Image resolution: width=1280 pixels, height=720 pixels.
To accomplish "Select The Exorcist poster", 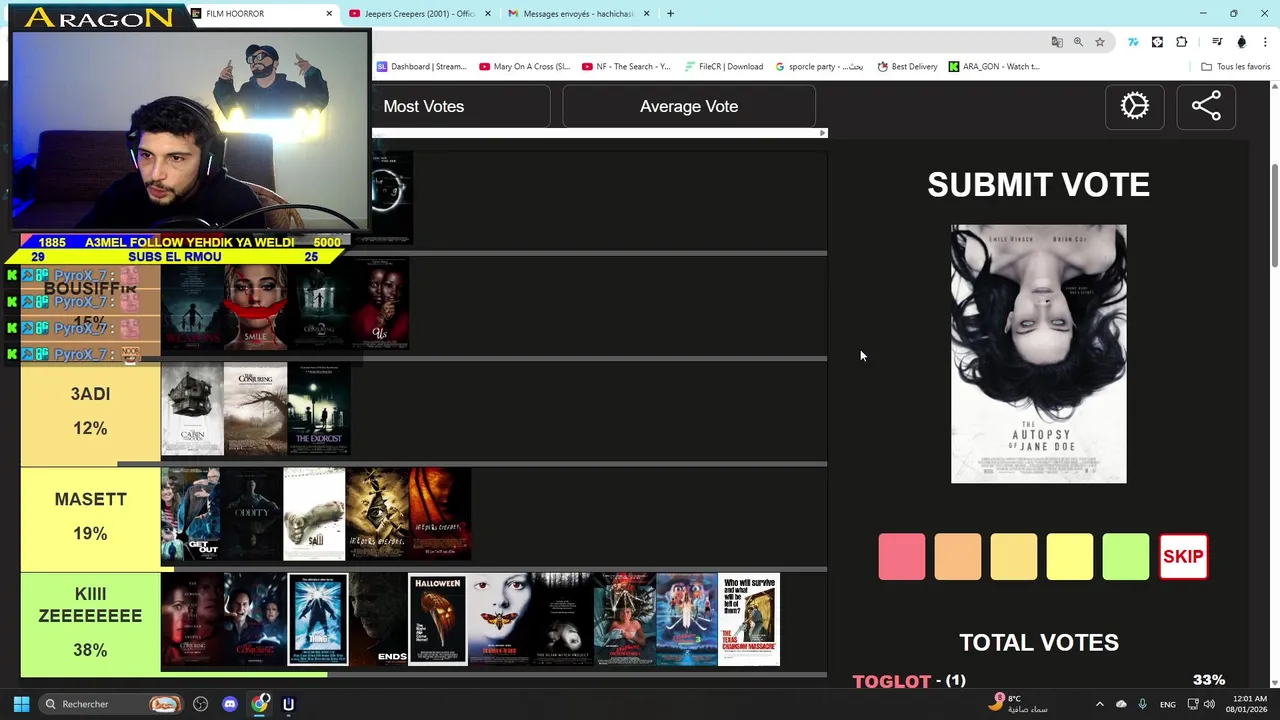I will tap(319, 409).
